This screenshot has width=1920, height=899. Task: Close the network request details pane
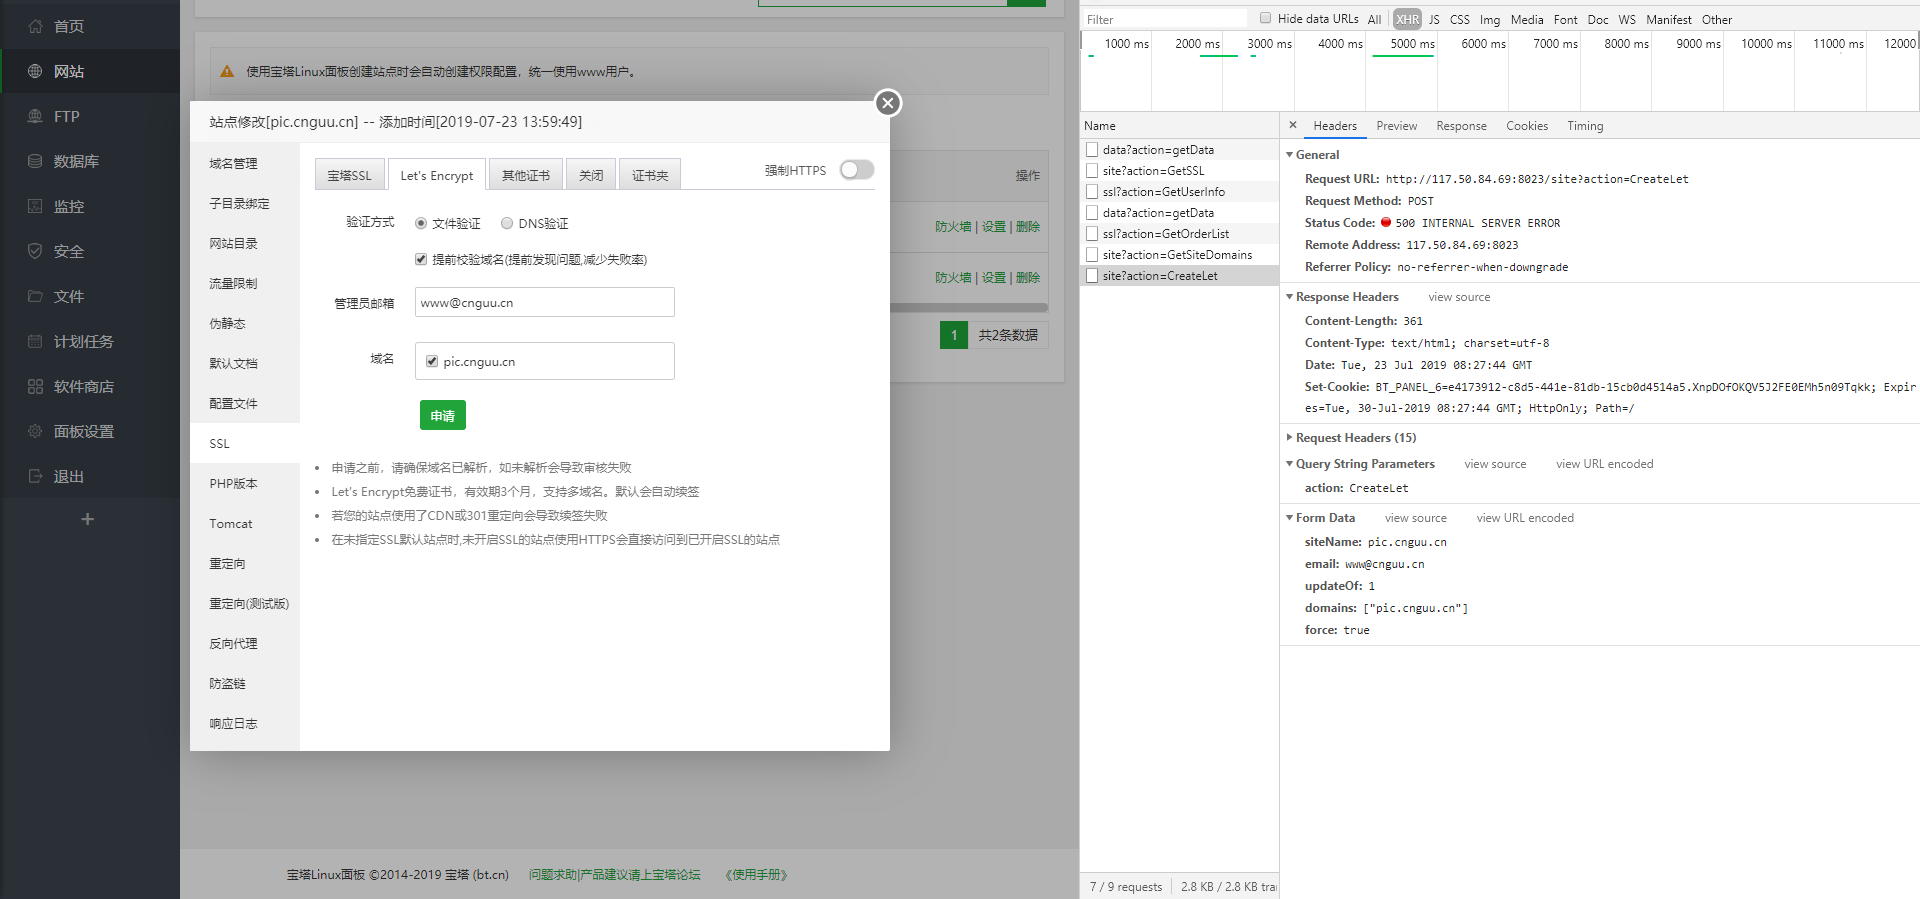[1293, 125]
